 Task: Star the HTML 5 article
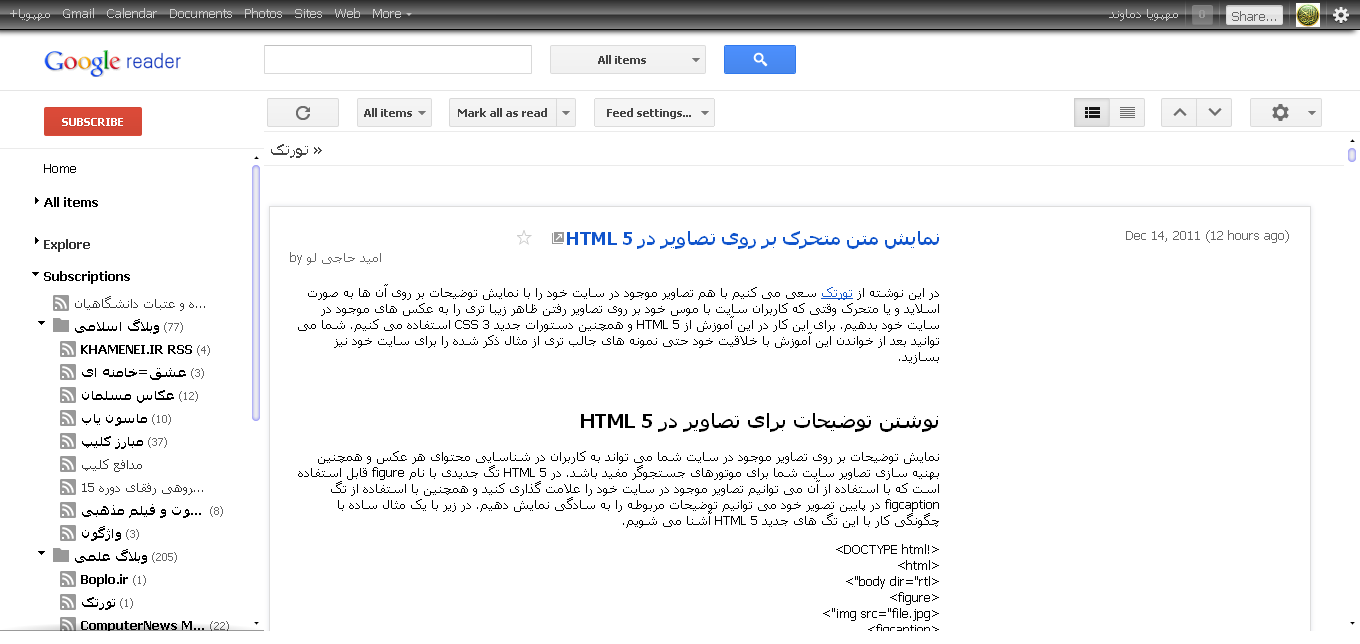coord(524,238)
